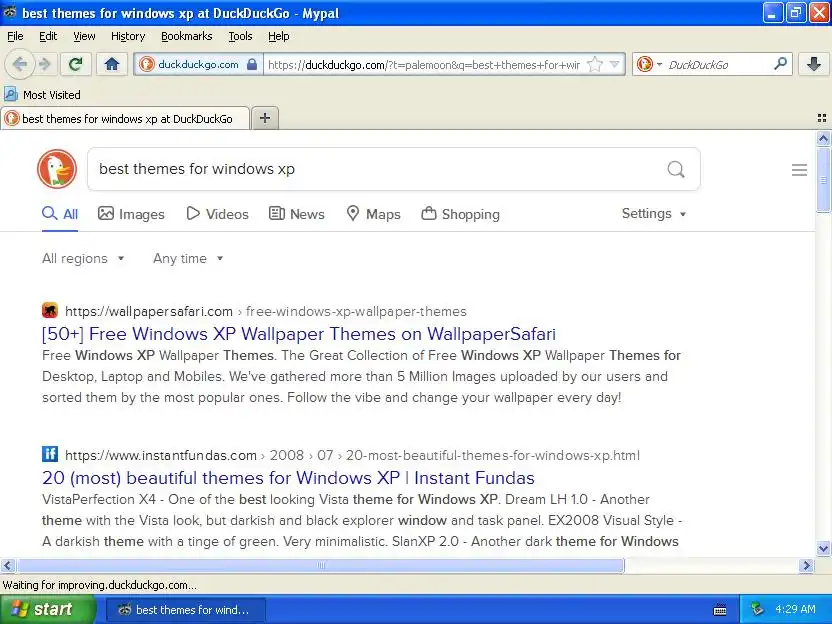This screenshot has height=624, width=832.
Task: Submit search with magnifier in search box
Action: coord(675,169)
